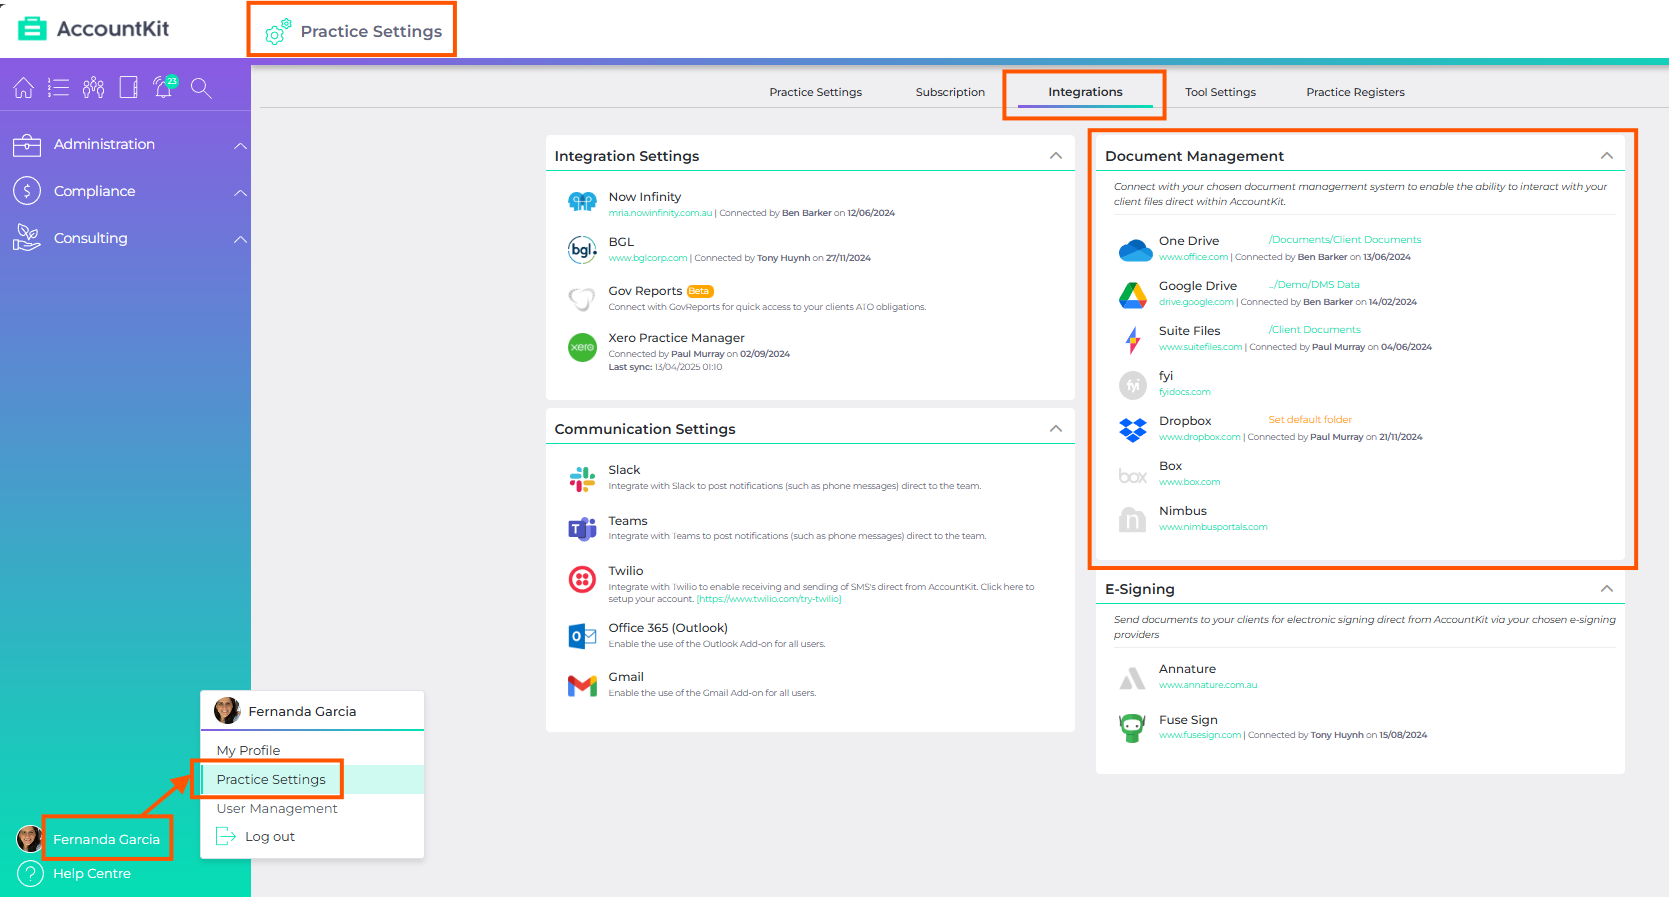Screen dimensions: 1669x897
Task: Open One Drive Client Documents folder link
Action: (1345, 240)
